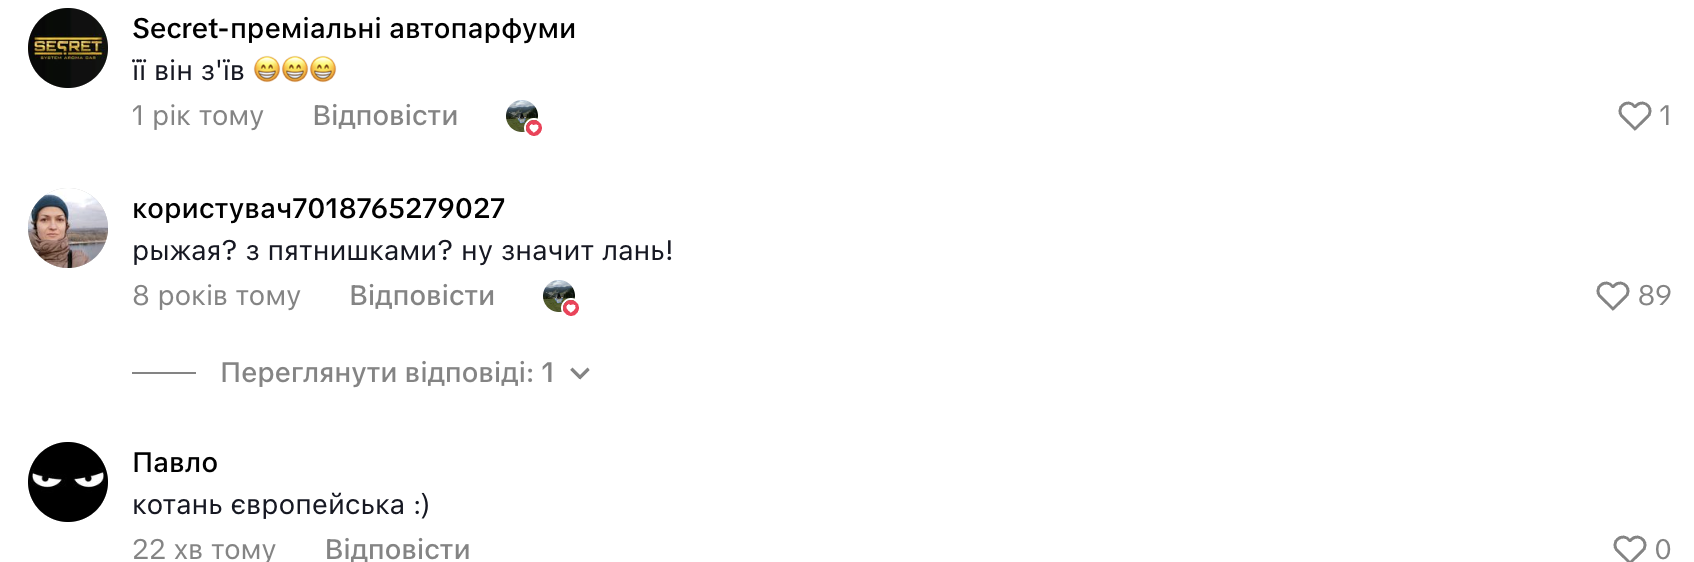Viewport: 1694px width, 562px height.
Task: Like the користувач7018765279027 comment with heart
Action: [x=1612, y=296]
